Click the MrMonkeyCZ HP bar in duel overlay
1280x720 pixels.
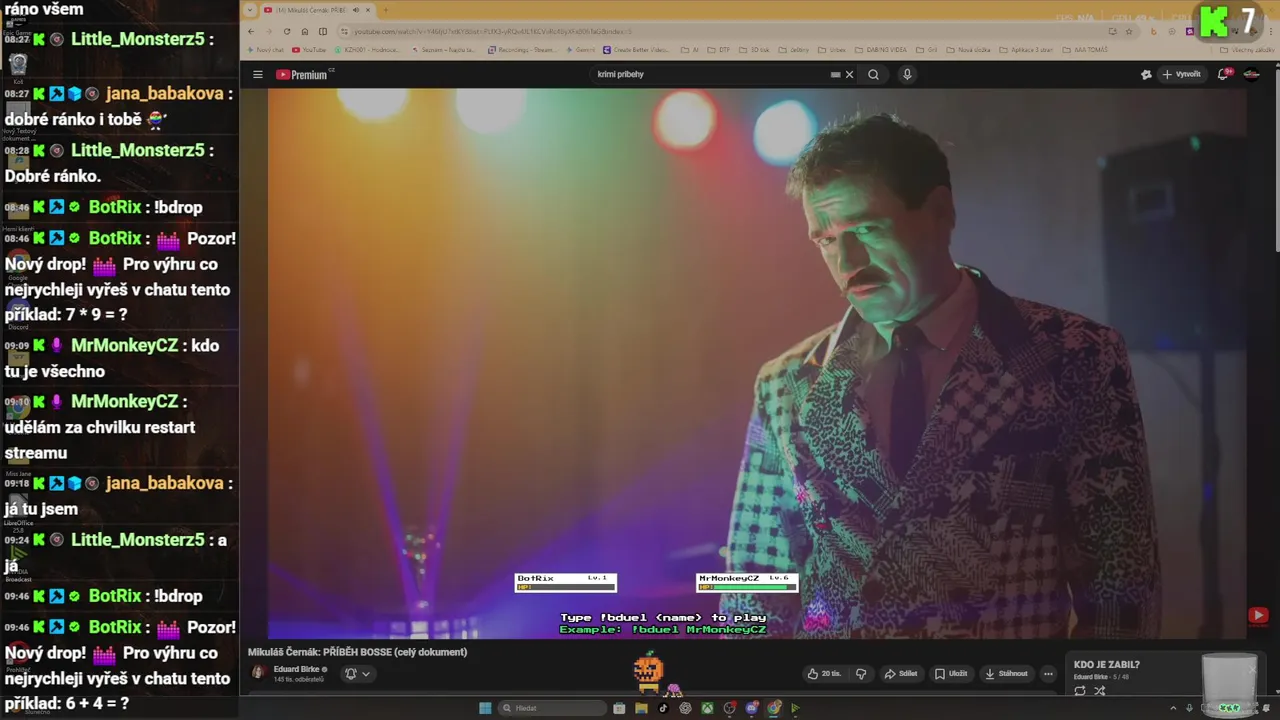pos(747,587)
